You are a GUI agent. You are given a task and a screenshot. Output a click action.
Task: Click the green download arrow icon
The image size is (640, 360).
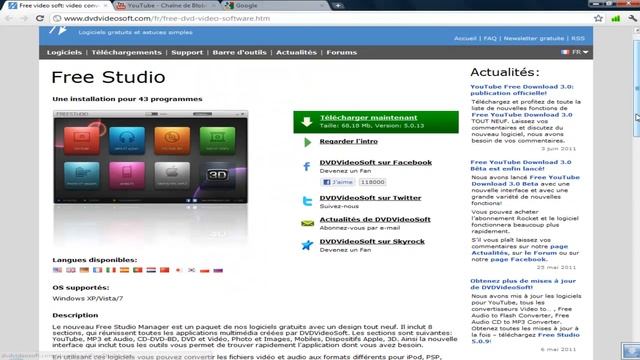(307, 122)
